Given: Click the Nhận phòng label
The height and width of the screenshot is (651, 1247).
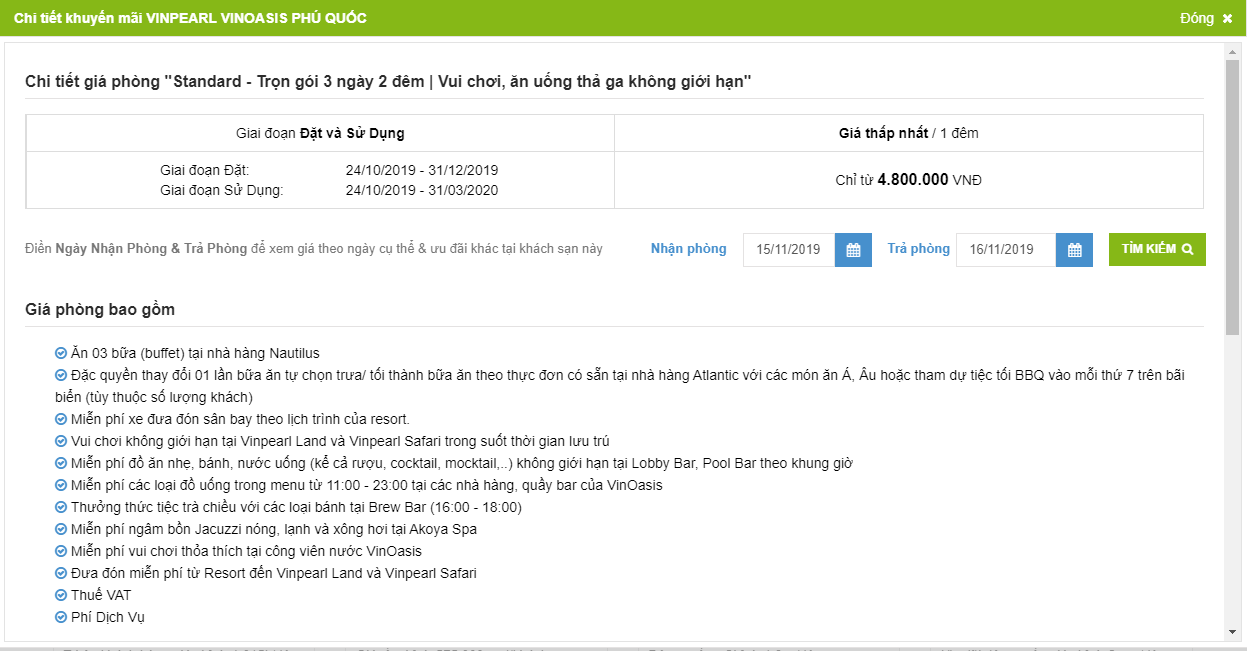Looking at the screenshot, I should pos(688,249).
